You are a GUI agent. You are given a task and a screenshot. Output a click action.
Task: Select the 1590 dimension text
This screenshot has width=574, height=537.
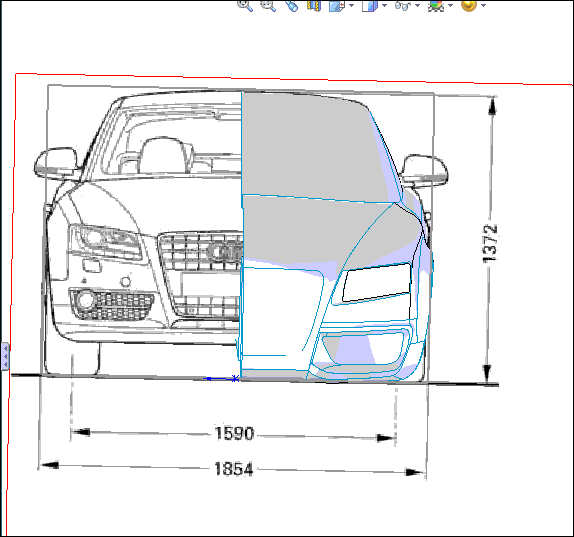[x=234, y=433]
